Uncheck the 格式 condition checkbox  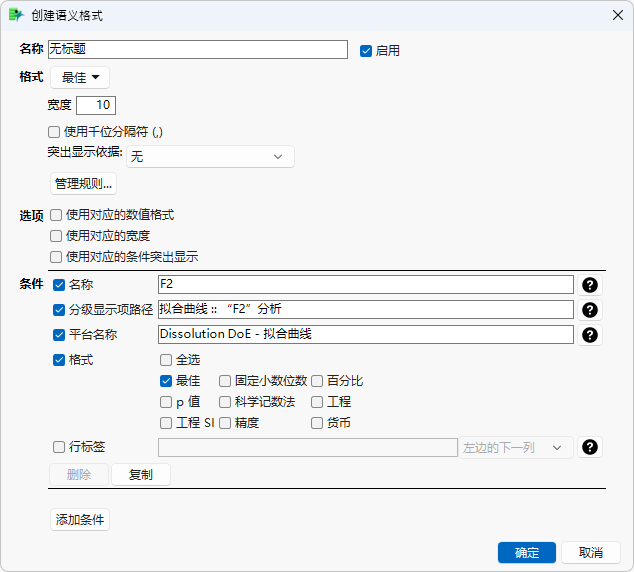coord(59,360)
